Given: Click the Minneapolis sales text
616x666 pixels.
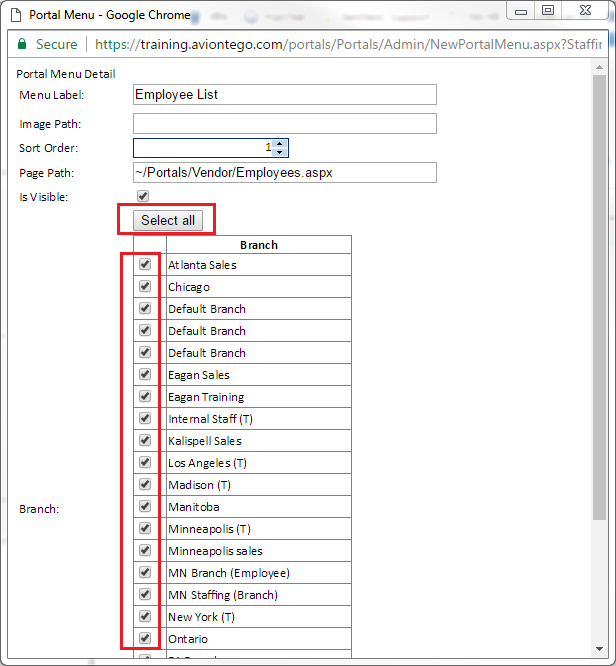Looking at the screenshot, I should 215,551.
